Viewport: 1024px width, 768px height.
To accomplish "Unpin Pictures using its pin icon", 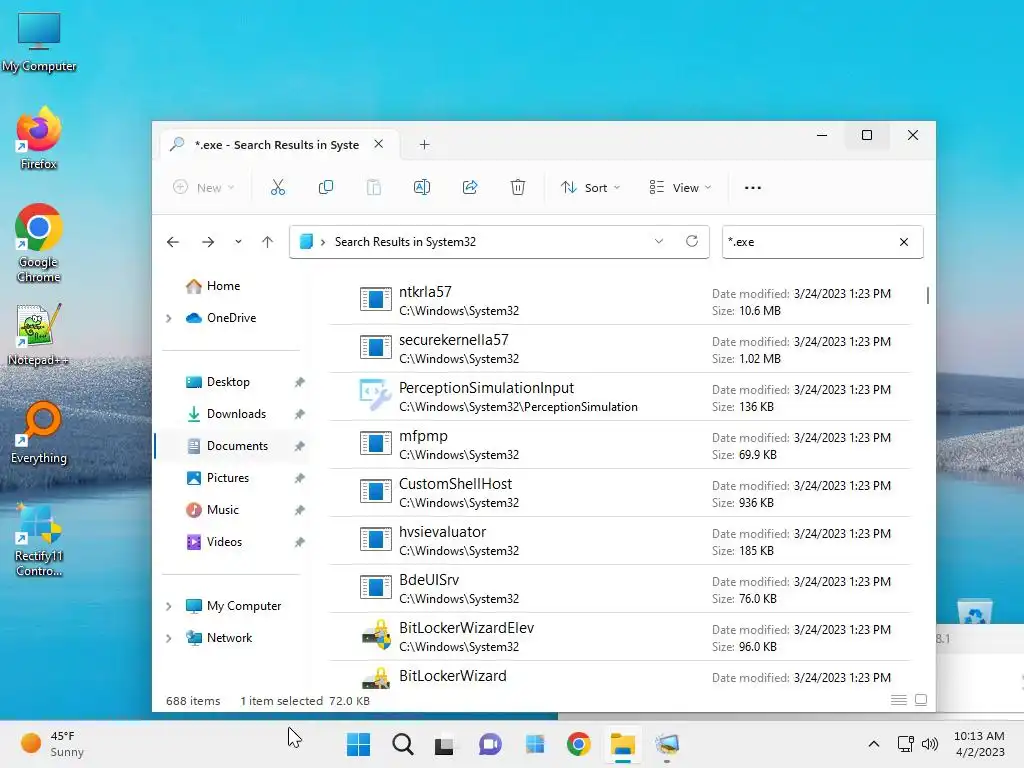I will [x=299, y=478].
